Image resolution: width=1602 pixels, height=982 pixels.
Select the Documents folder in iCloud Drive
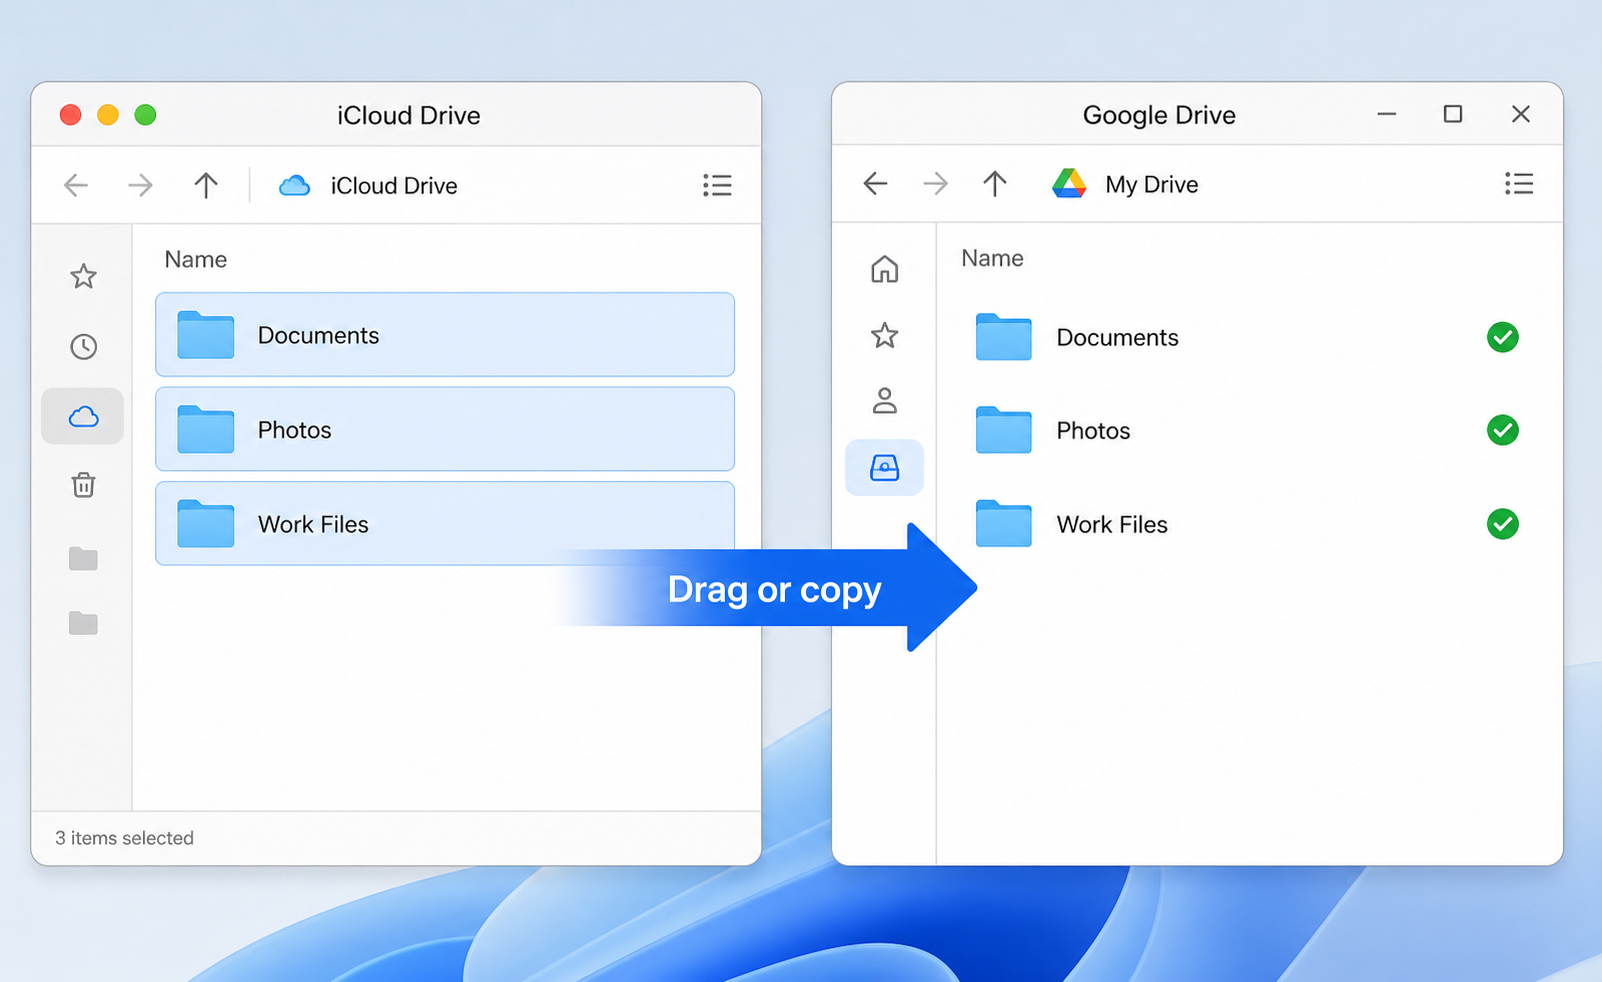pos(445,335)
